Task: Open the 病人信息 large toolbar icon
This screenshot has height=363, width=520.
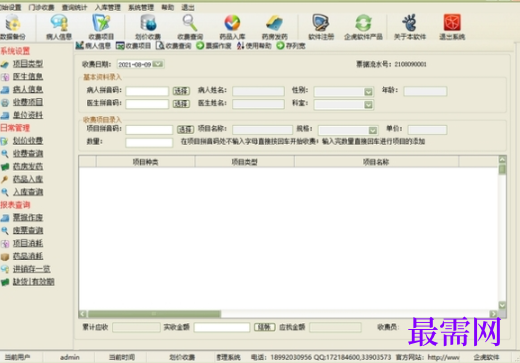Action: click(59, 27)
